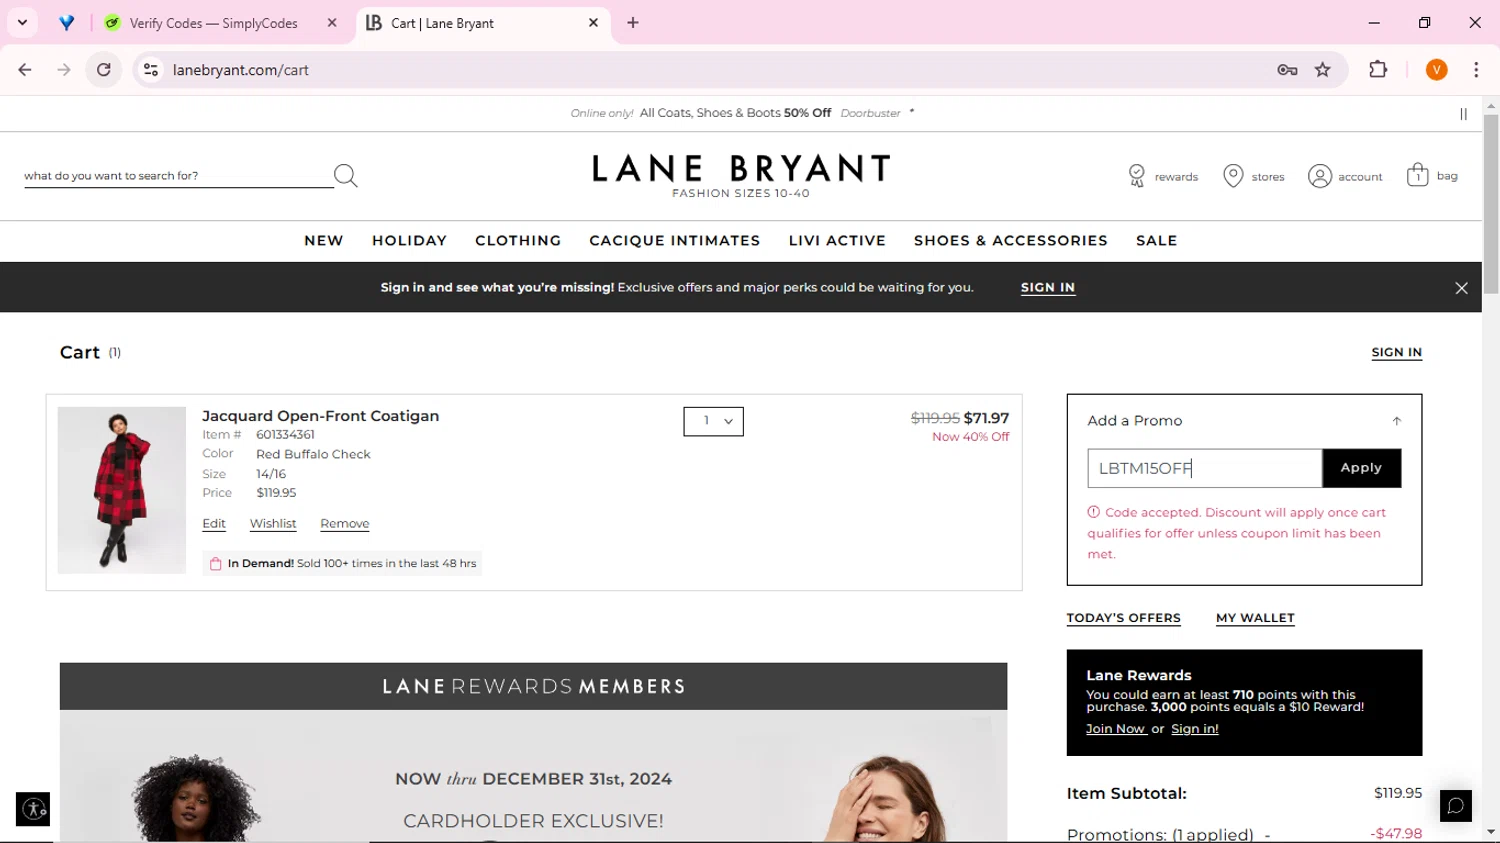Open the NEW menu
The image size is (1500, 843).
coord(324,241)
